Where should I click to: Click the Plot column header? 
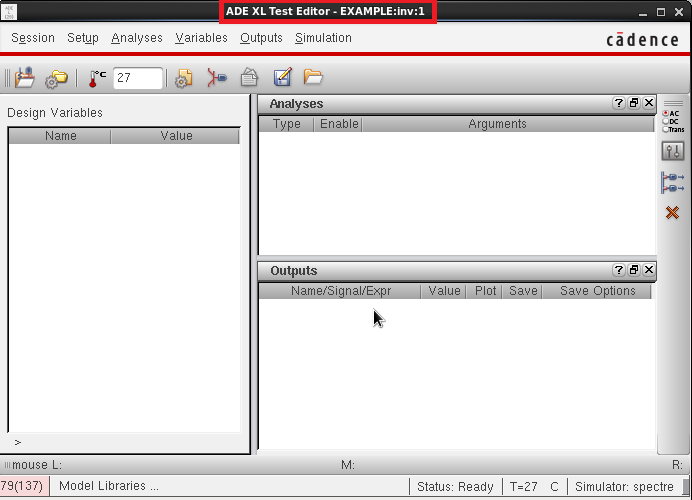click(485, 291)
